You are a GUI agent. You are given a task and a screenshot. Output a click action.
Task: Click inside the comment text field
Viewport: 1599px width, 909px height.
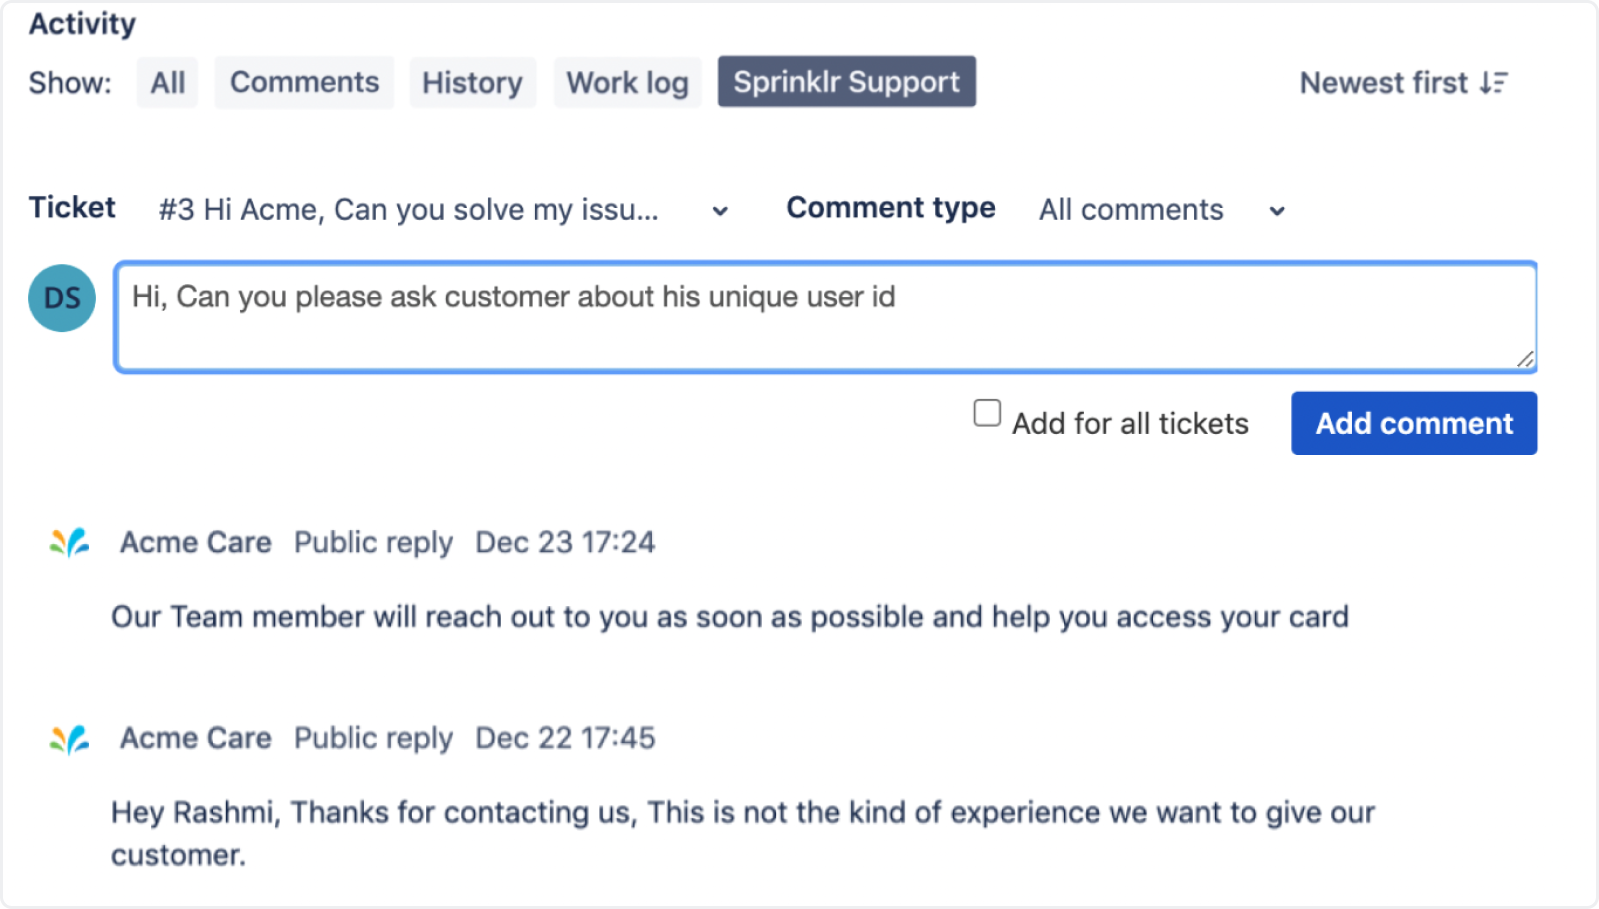coord(826,318)
